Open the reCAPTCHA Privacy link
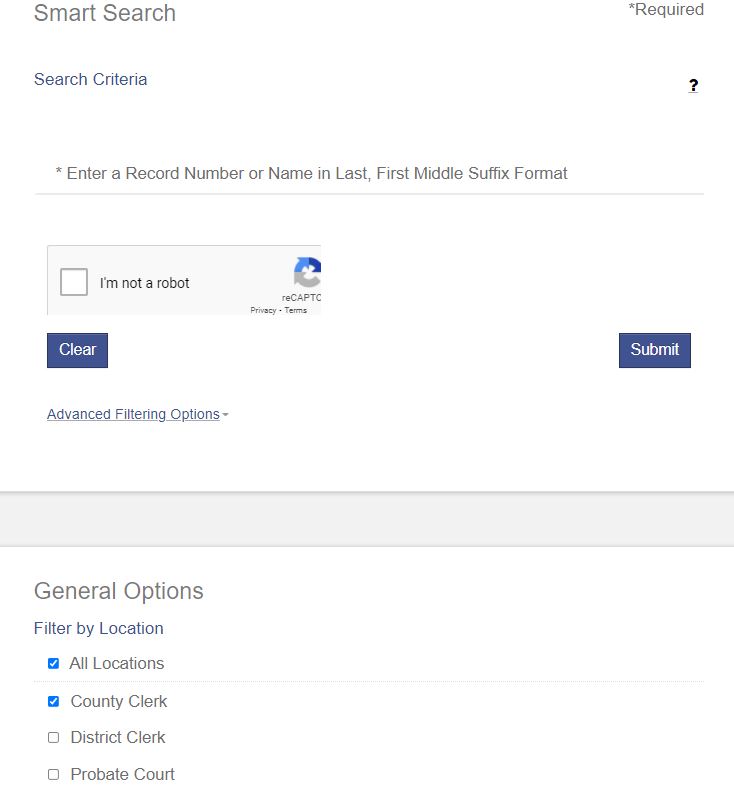734x792 pixels. [x=263, y=311]
